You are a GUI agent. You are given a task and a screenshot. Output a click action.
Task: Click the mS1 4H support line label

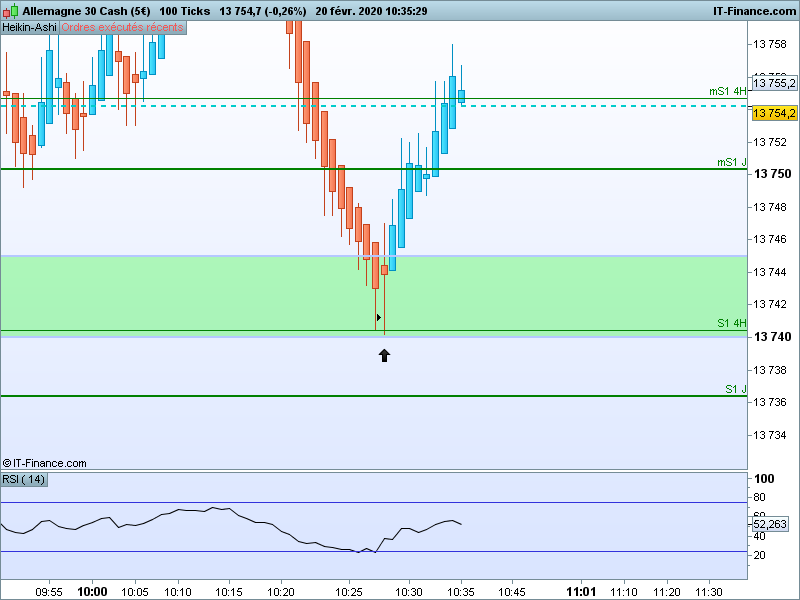(x=728, y=91)
